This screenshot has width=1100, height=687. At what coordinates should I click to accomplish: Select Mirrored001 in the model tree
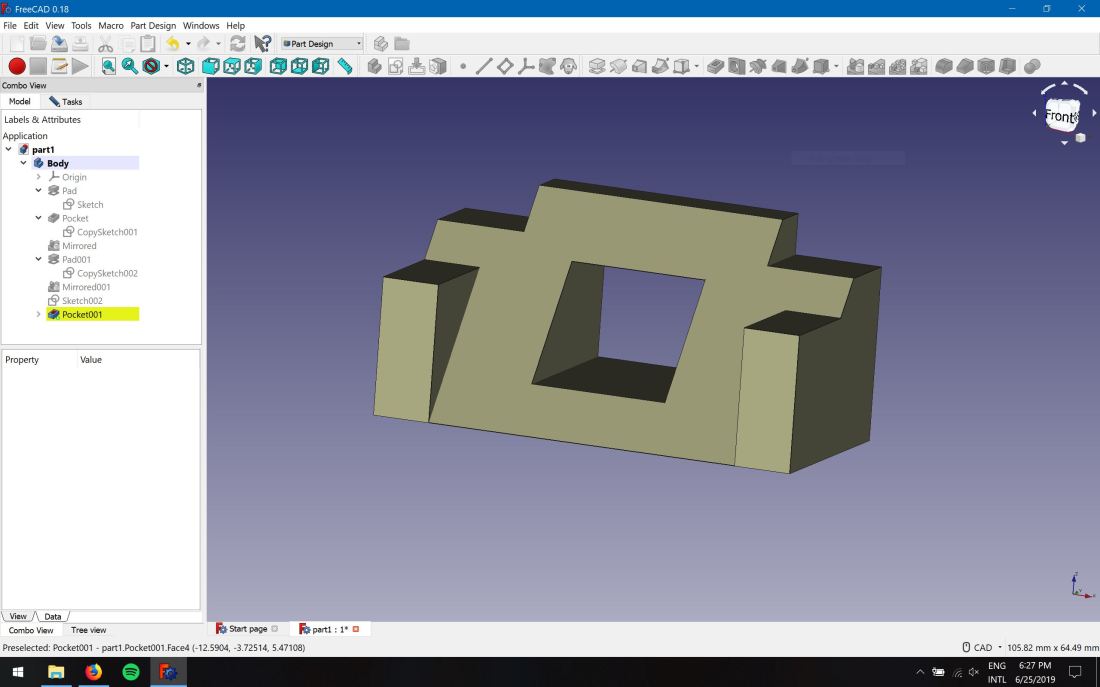click(x=86, y=287)
